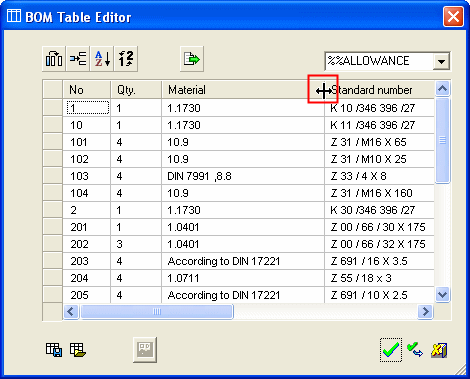The width and height of the screenshot is (470, 379).
Task: Click the horizontal scrollbar thumb
Action: 157,312
